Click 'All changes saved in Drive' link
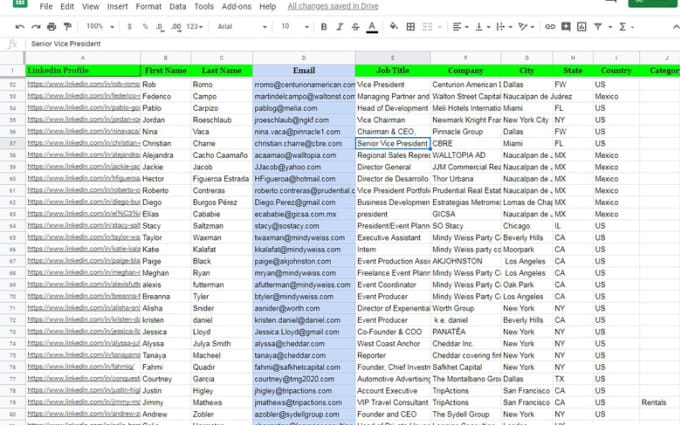Screen dimensions: 680x425 pyautogui.click(x=333, y=7)
